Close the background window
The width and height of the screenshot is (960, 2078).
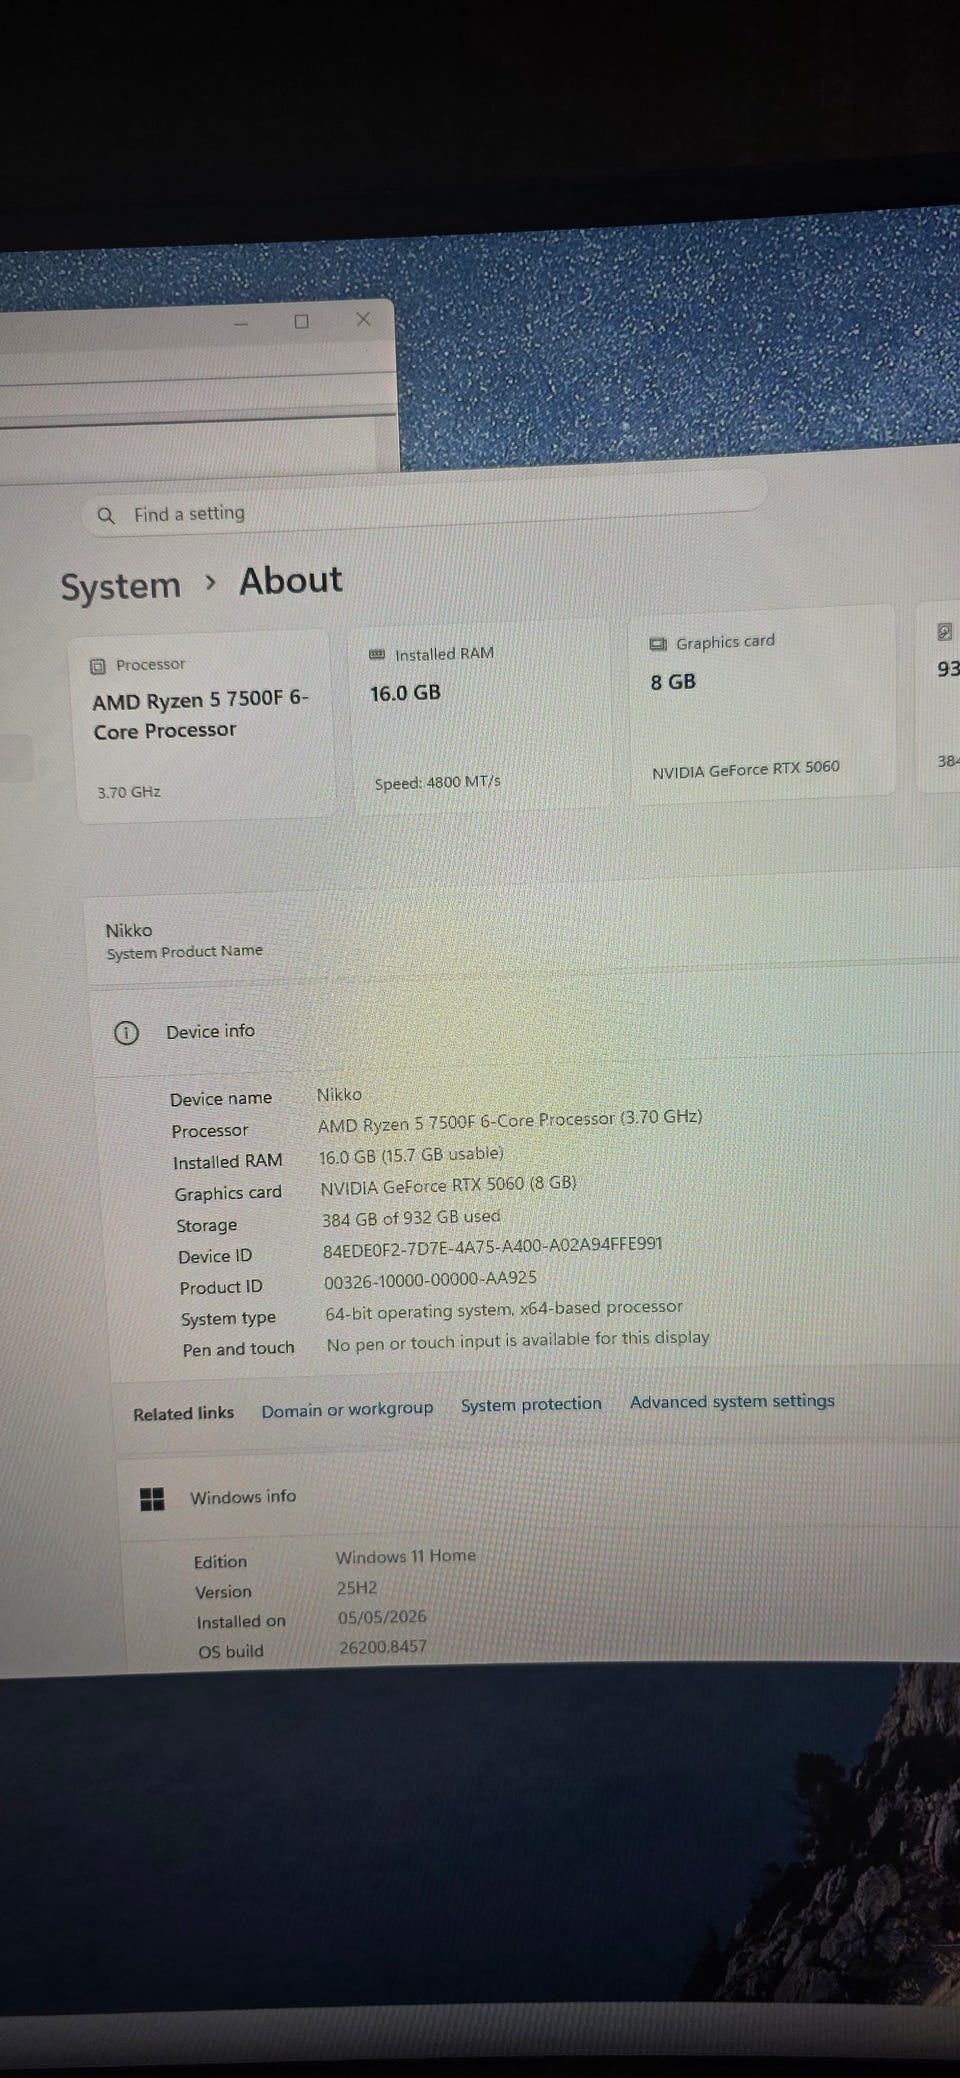click(x=363, y=319)
